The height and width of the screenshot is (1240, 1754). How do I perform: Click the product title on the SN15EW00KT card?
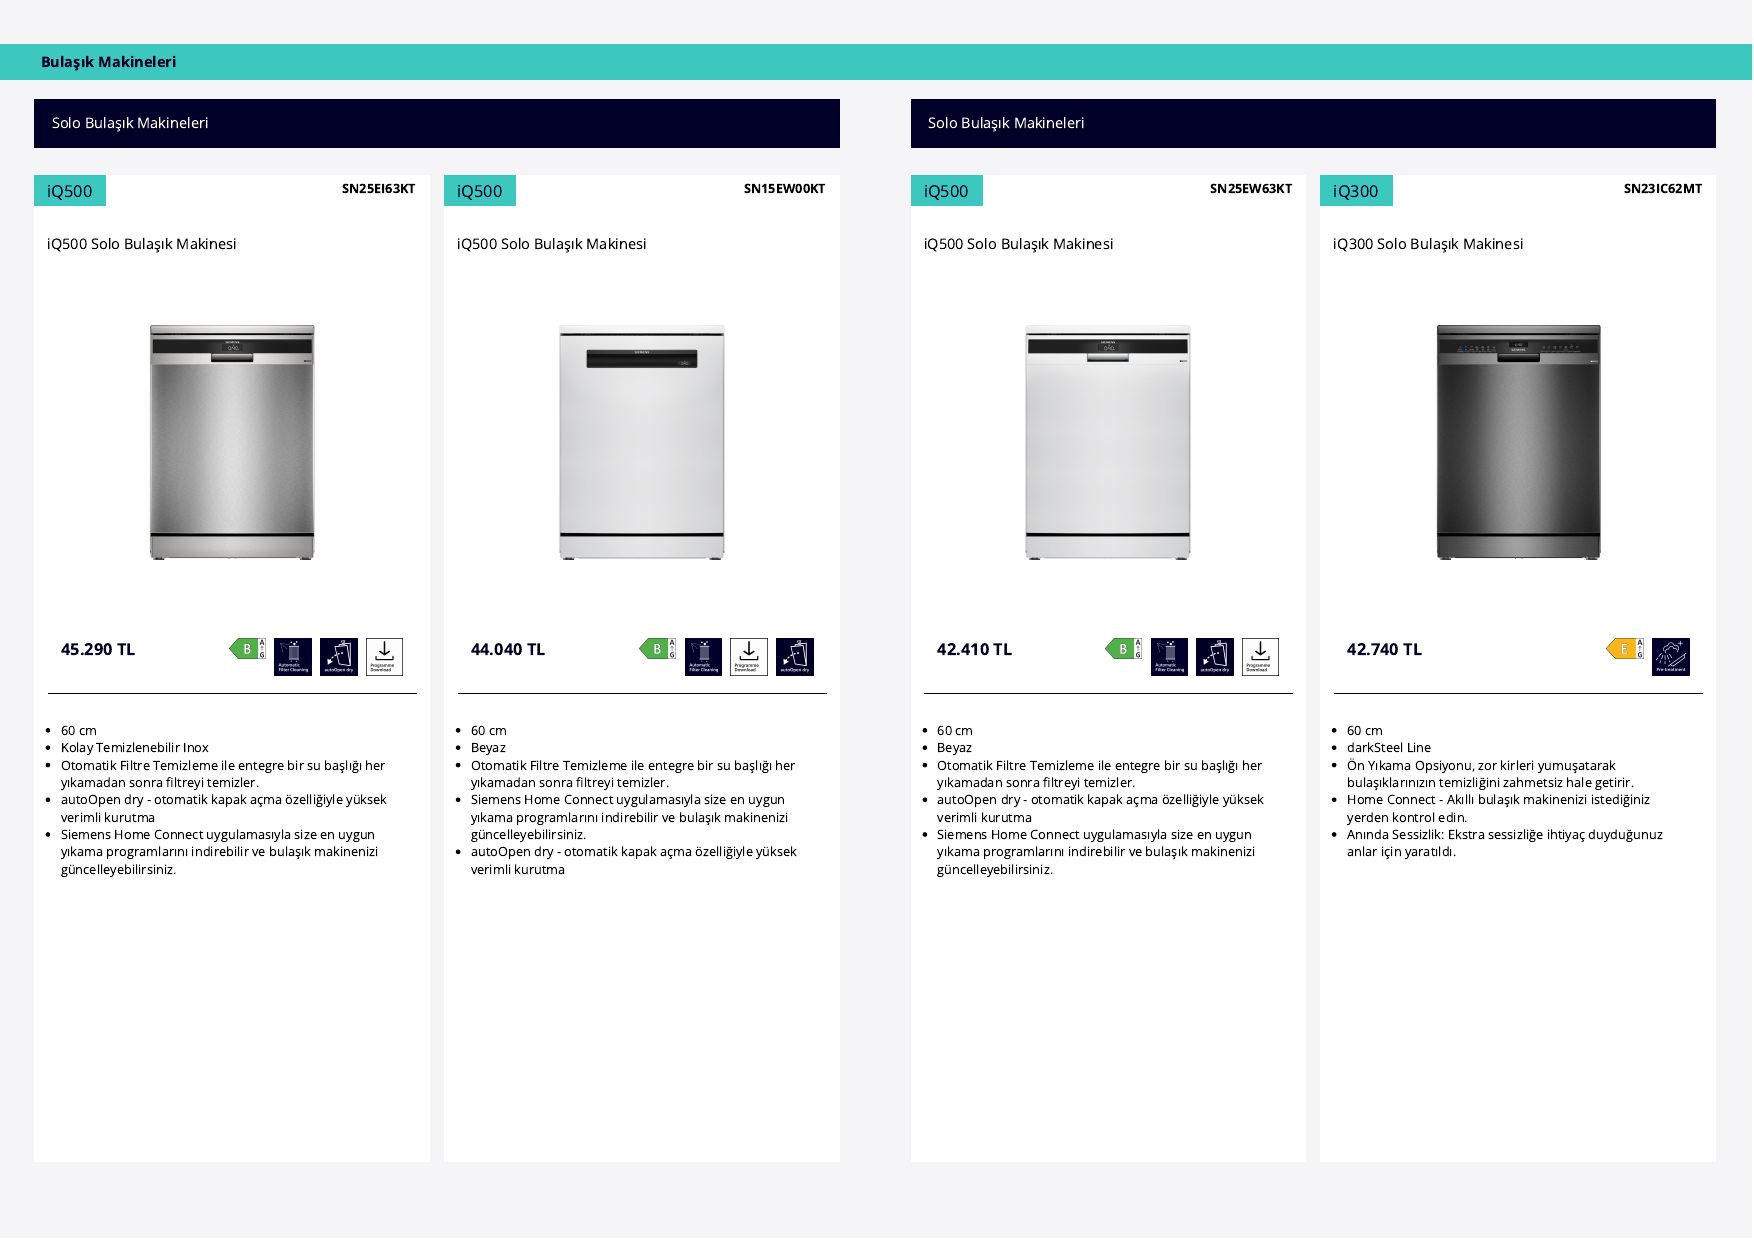[x=552, y=244]
